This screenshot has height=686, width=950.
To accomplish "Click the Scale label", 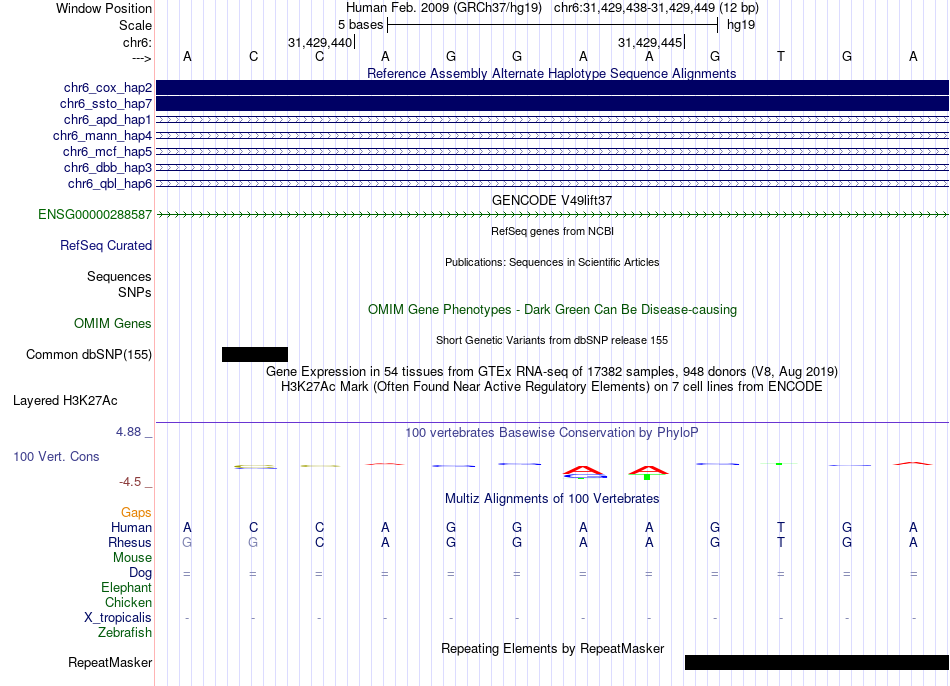I will pyautogui.click(x=136, y=25).
